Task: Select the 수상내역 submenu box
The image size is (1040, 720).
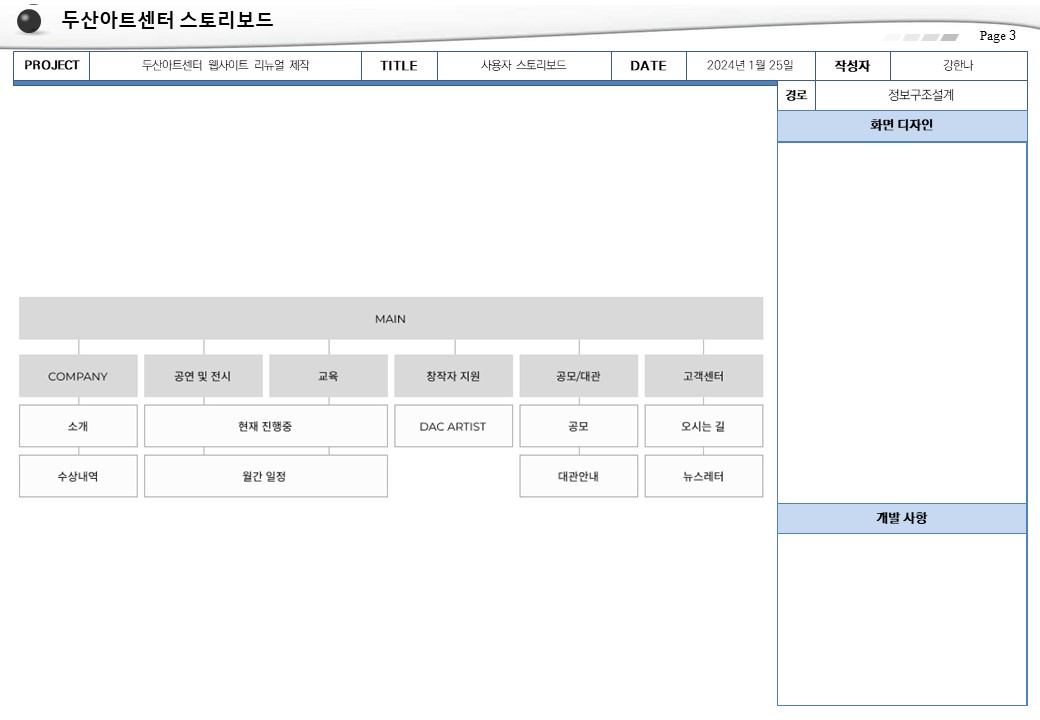Action: point(78,476)
